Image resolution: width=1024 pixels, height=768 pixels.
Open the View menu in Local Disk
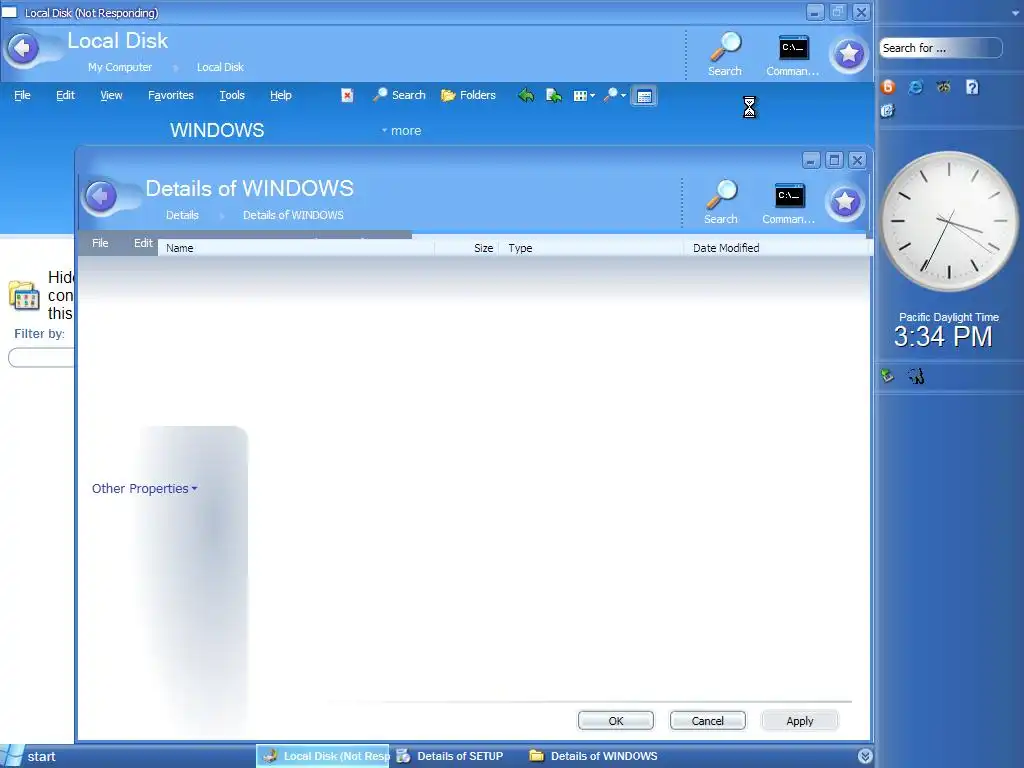click(x=111, y=95)
